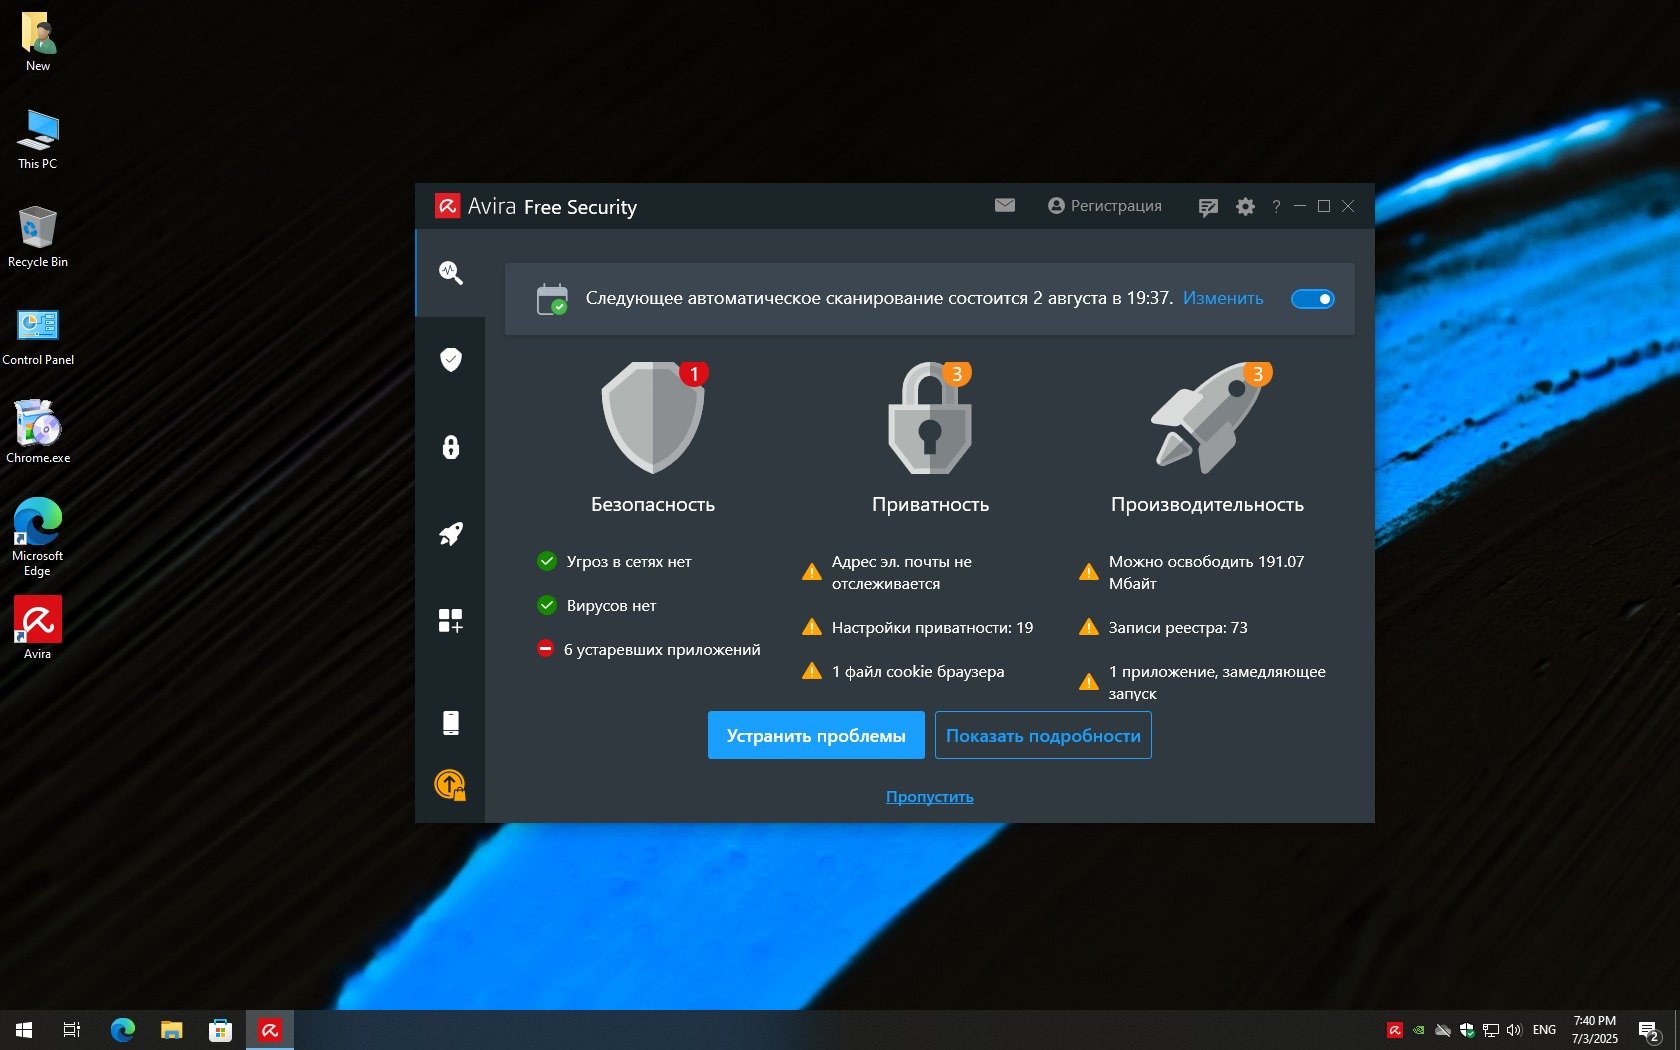Select the Chrome.exe desktop icon
Screen dimensions: 1680x1050
tap(38, 432)
